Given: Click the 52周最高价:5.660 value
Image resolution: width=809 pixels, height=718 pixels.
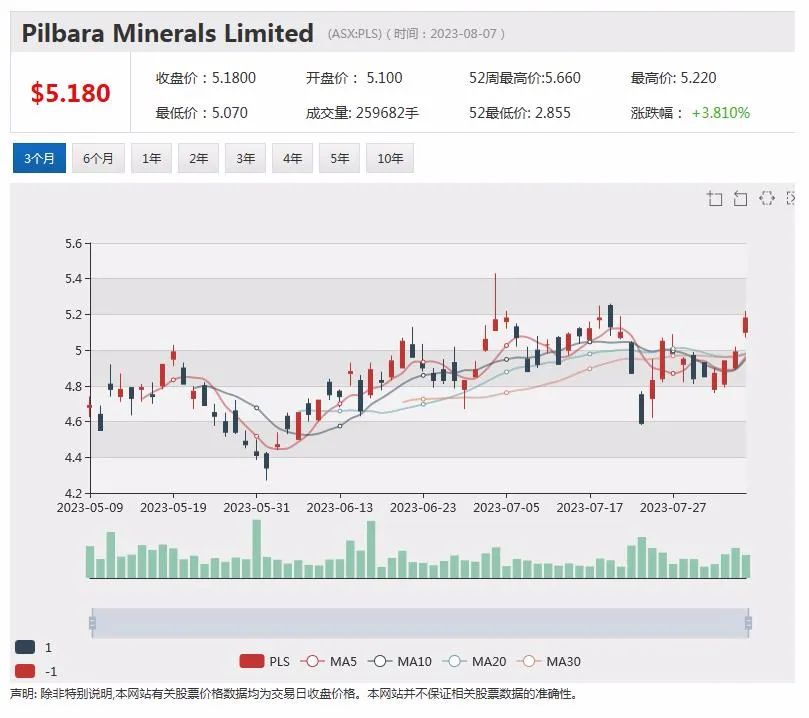Looking at the screenshot, I should tap(525, 78).
